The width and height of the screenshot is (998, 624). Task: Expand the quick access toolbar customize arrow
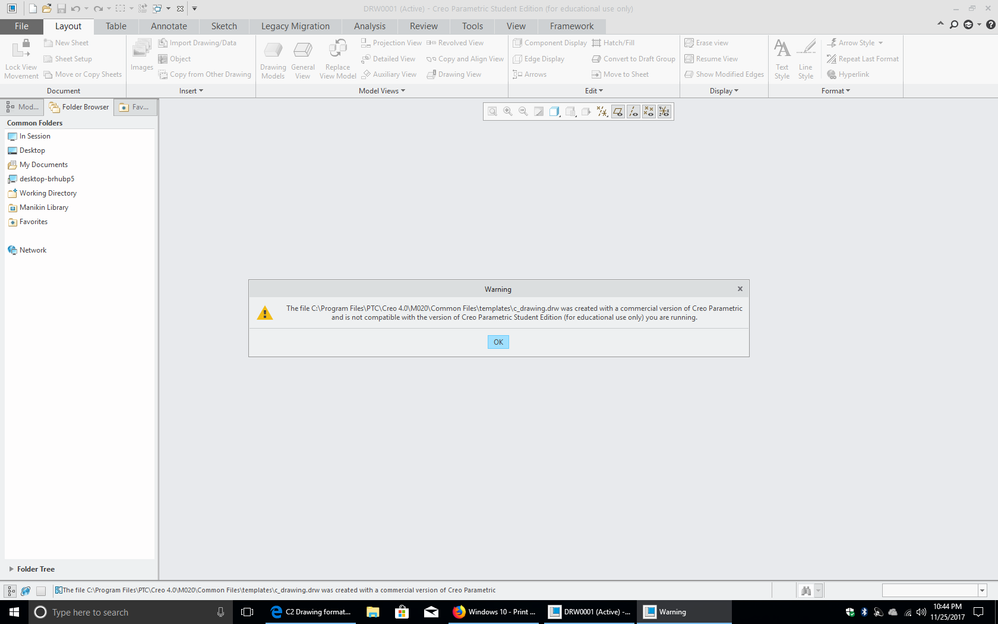click(194, 9)
